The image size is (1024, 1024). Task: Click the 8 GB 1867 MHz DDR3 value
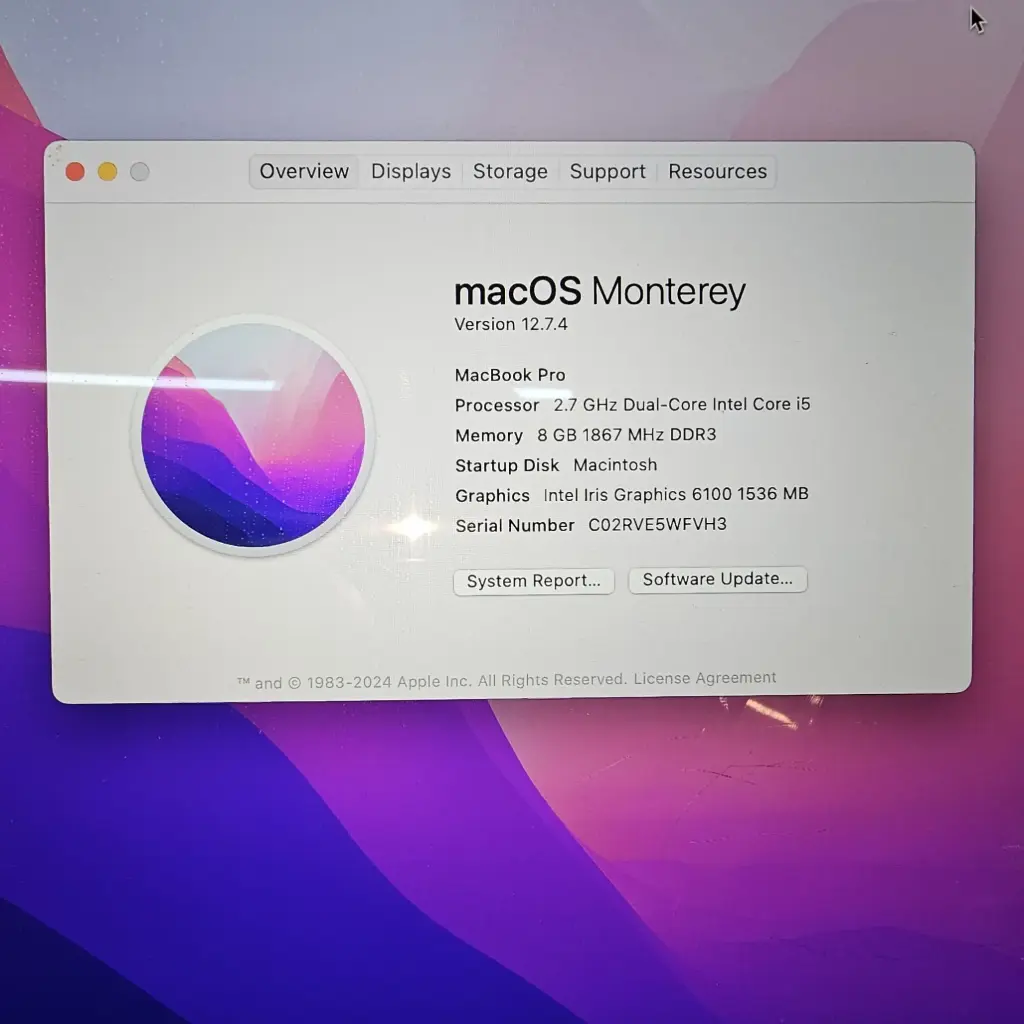point(626,435)
